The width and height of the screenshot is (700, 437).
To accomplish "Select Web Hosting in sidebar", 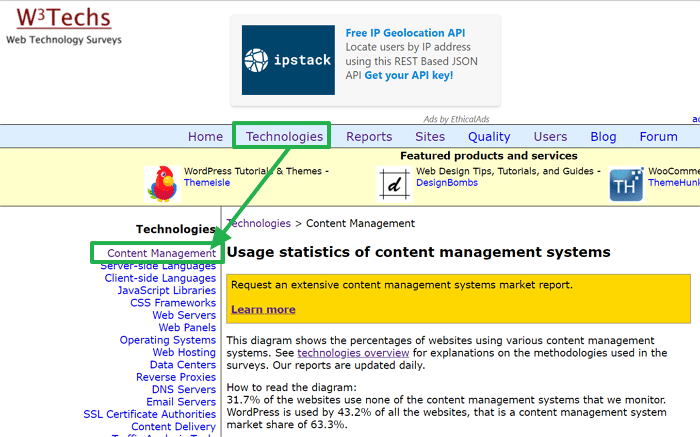I will pos(184,353).
